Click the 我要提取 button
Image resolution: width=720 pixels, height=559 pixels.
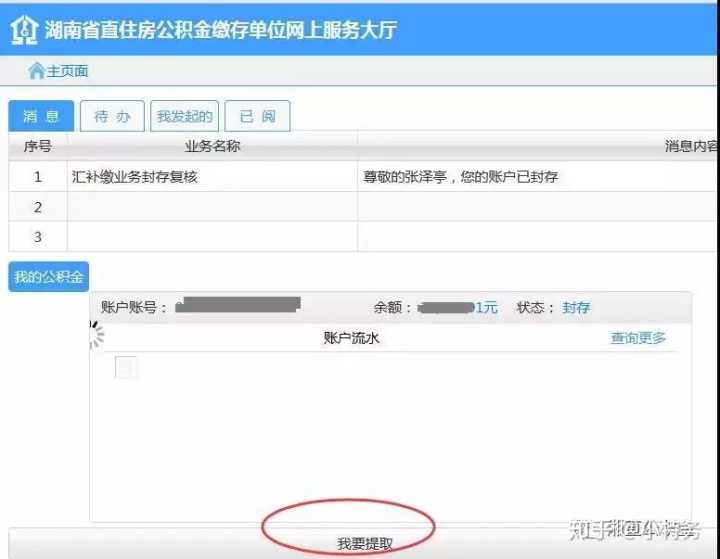coord(365,543)
